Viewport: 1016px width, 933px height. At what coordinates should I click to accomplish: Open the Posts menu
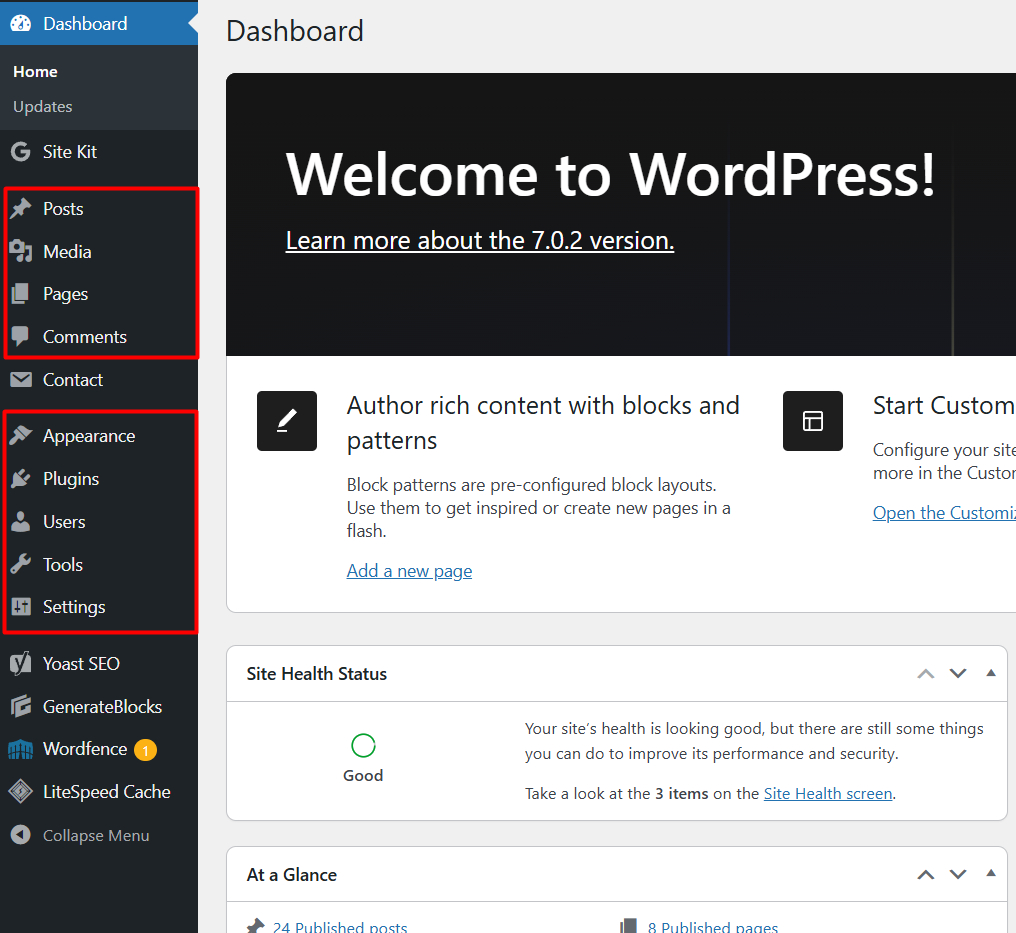pos(98,209)
